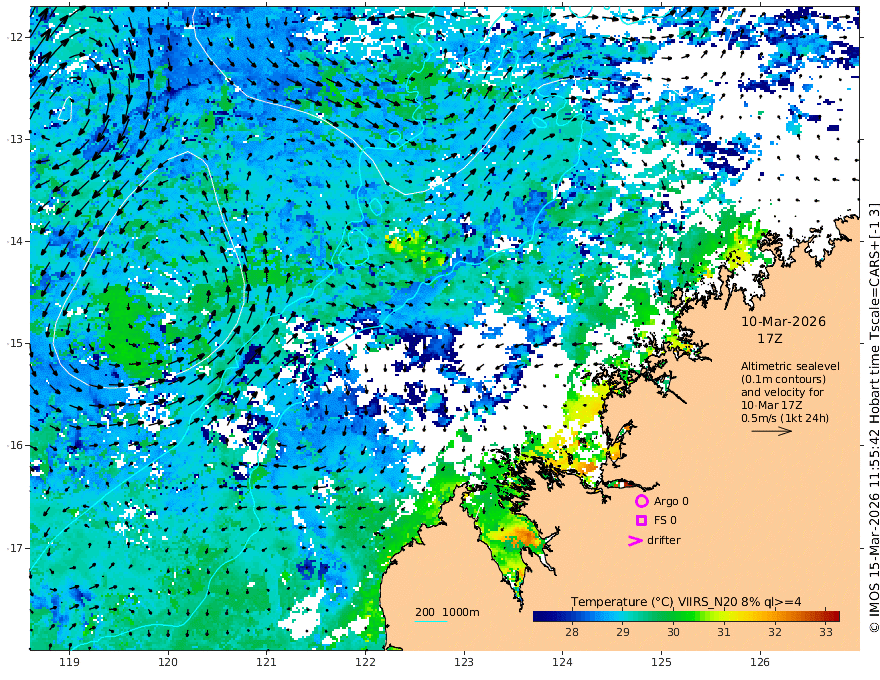Click longitude axis label '121'
The width and height of the screenshot is (880, 680).
click(267, 663)
